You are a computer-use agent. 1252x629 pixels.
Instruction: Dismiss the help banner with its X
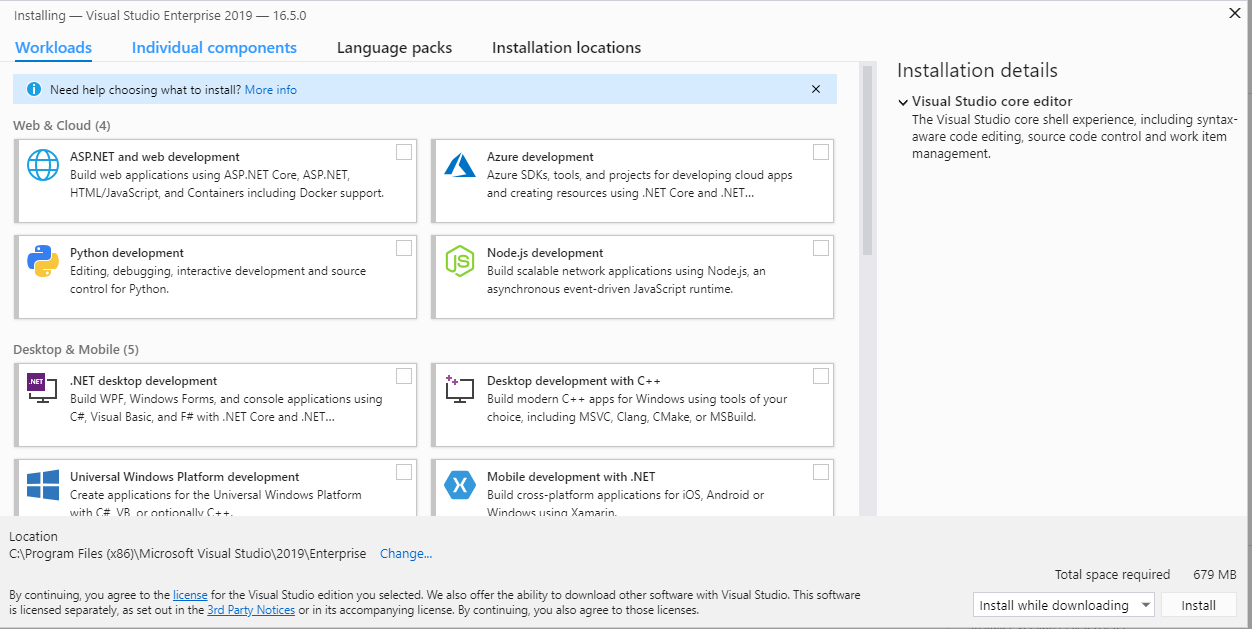(816, 89)
